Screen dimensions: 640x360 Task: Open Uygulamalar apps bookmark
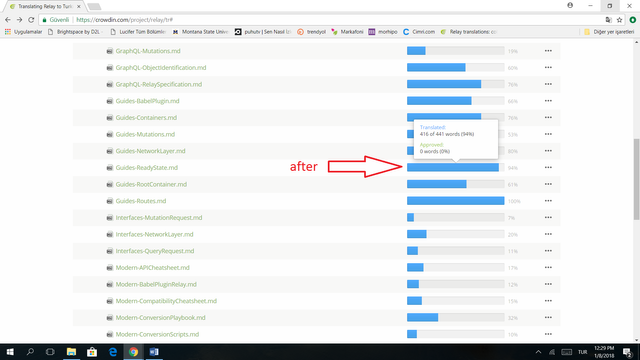(24, 32)
